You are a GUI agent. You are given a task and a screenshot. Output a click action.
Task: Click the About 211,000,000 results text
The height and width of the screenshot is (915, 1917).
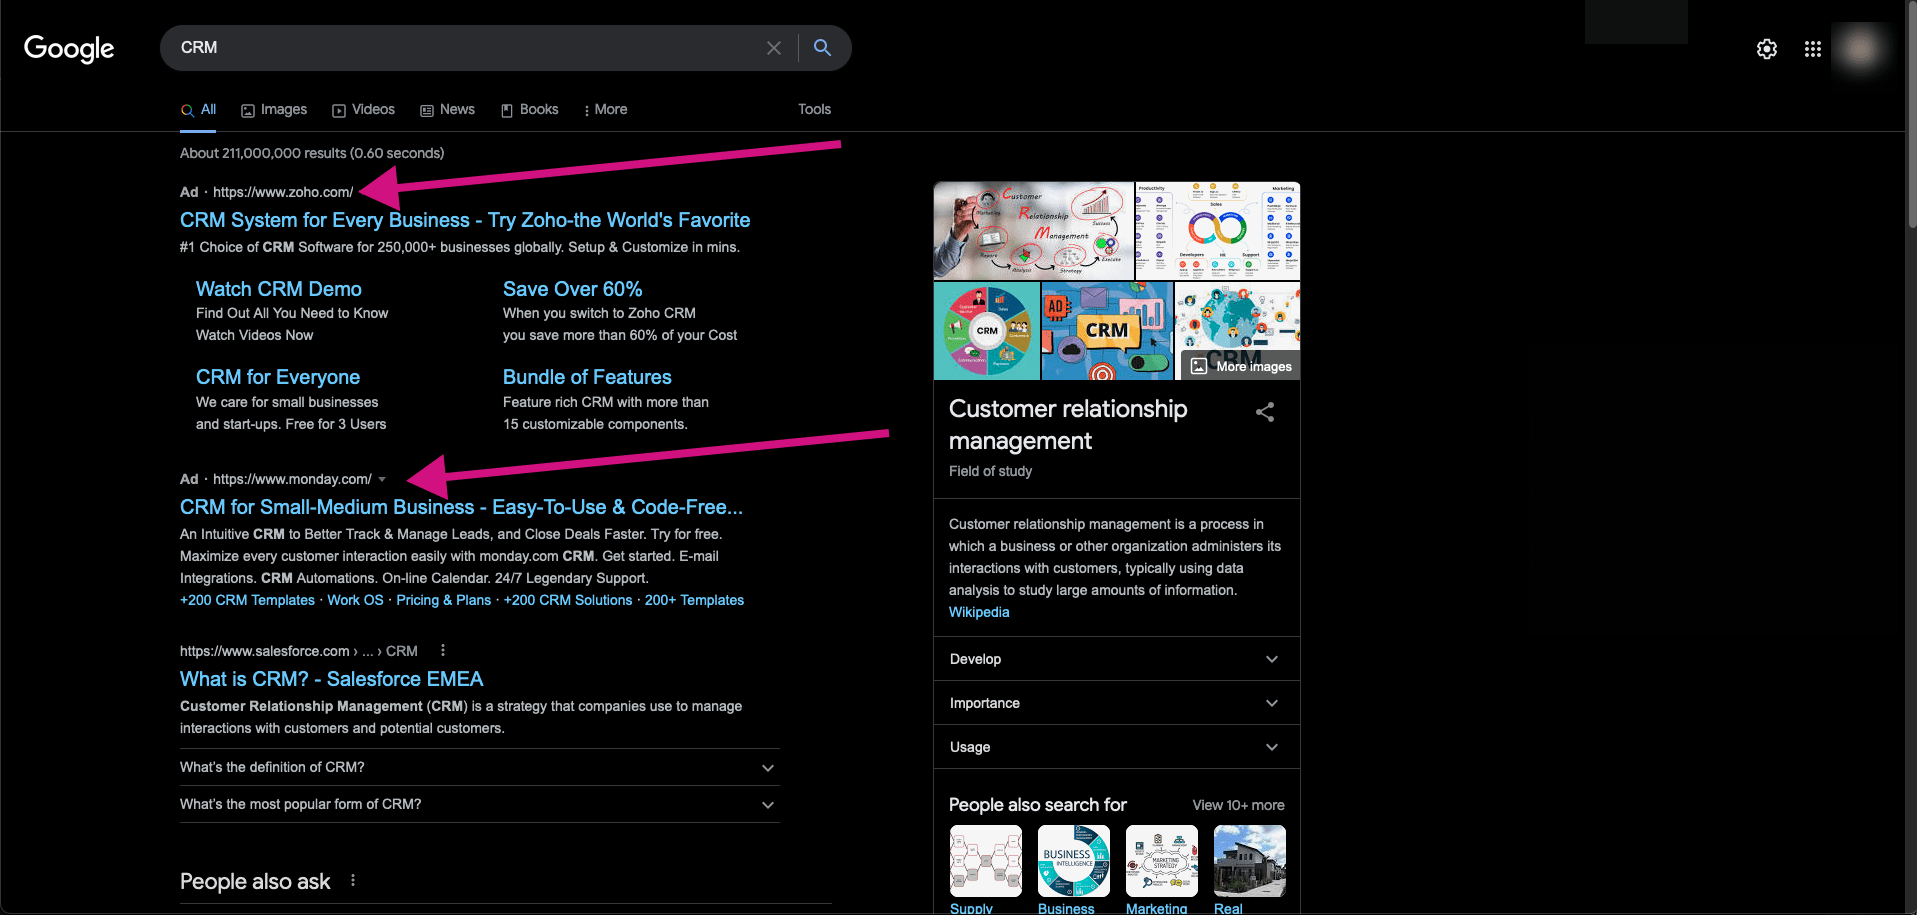(312, 153)
